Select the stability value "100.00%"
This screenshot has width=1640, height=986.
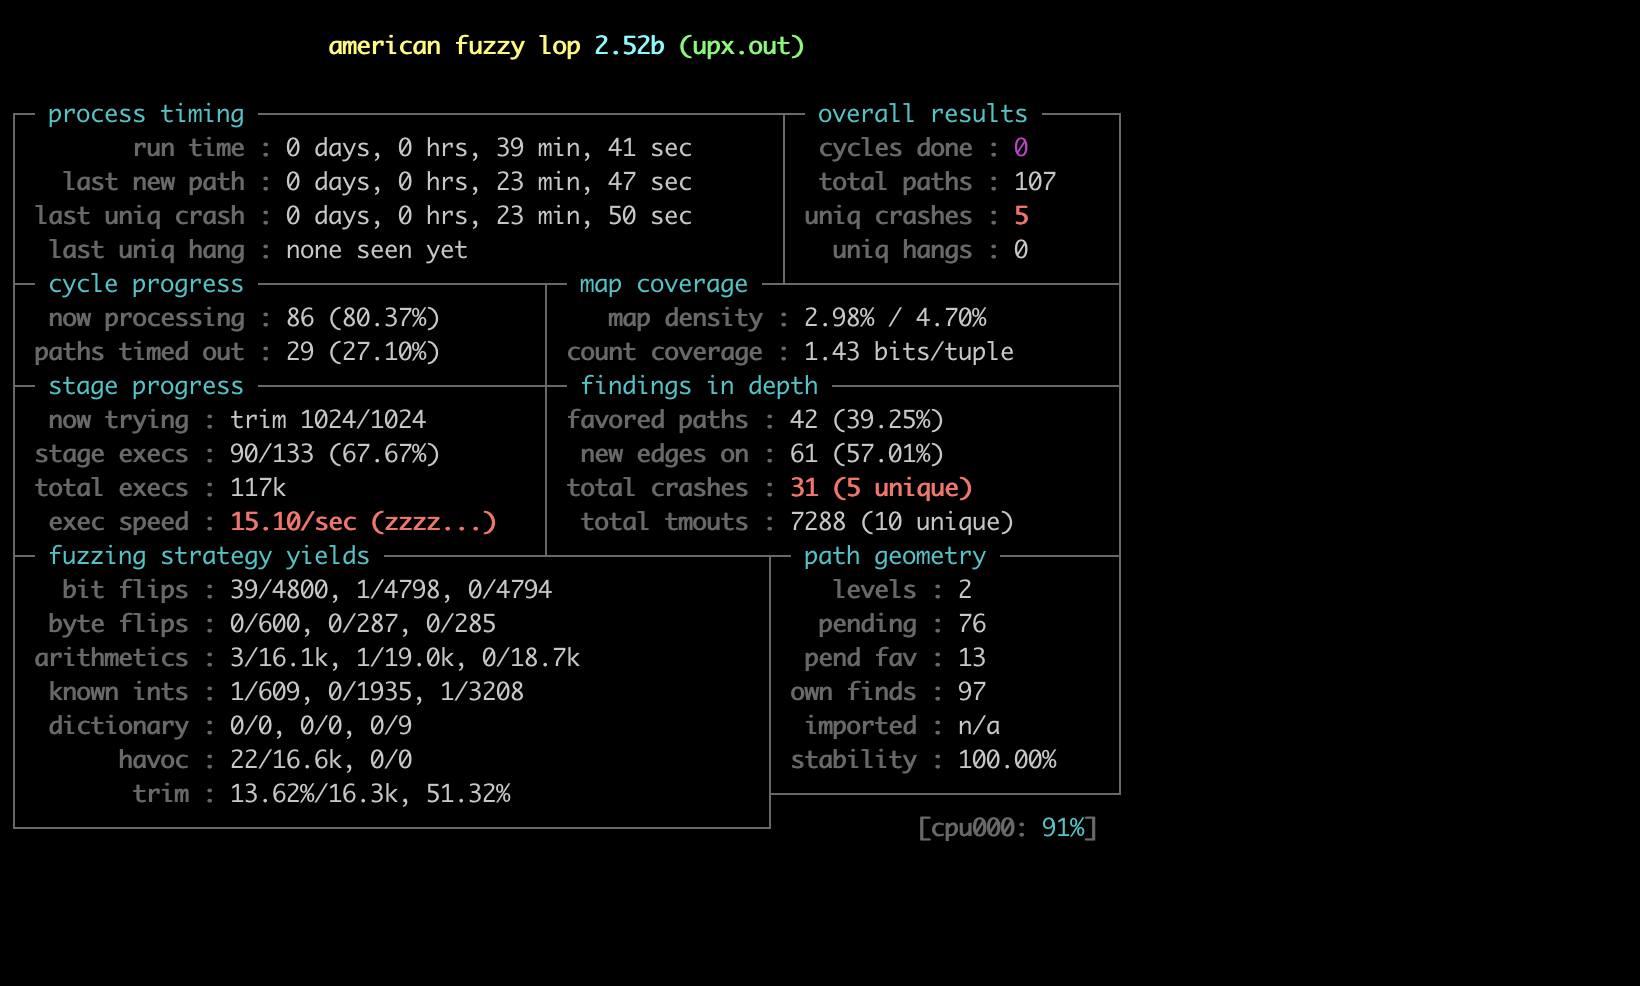pyautogui.click(x=1007, y=760)
